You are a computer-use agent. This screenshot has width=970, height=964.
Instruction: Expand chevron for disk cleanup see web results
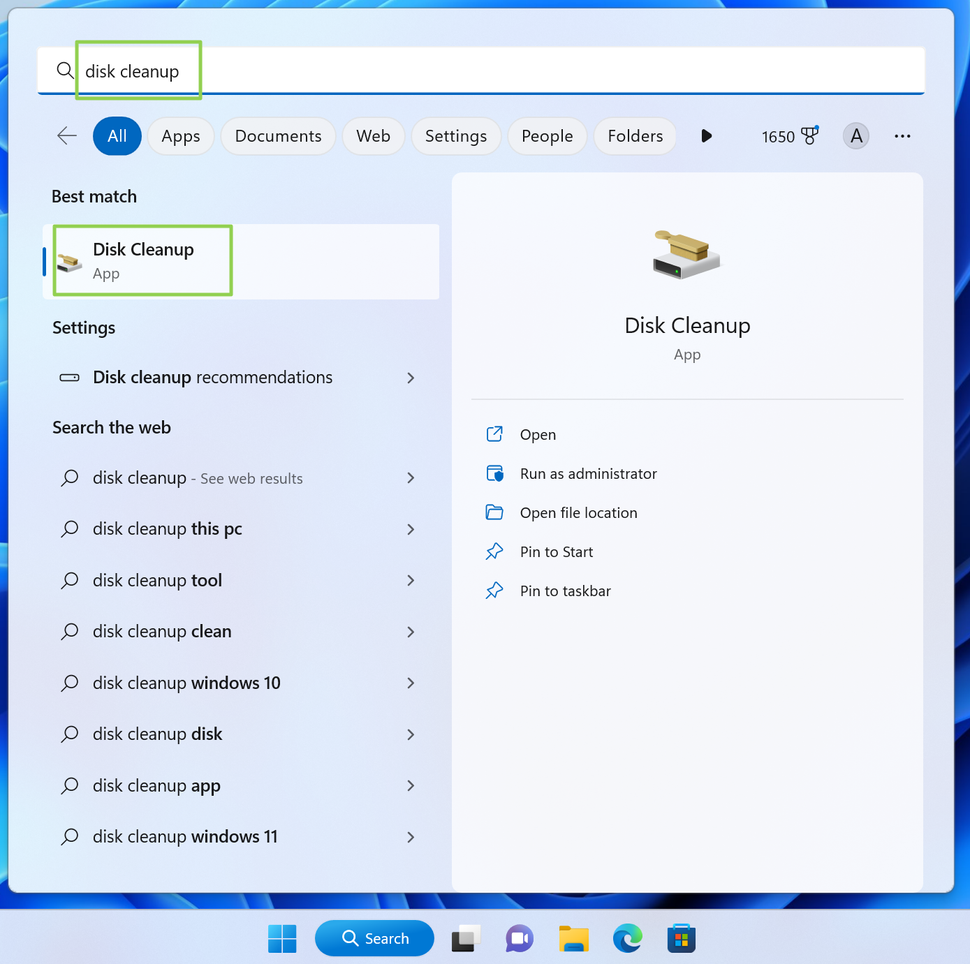click(x=411, y=478)
